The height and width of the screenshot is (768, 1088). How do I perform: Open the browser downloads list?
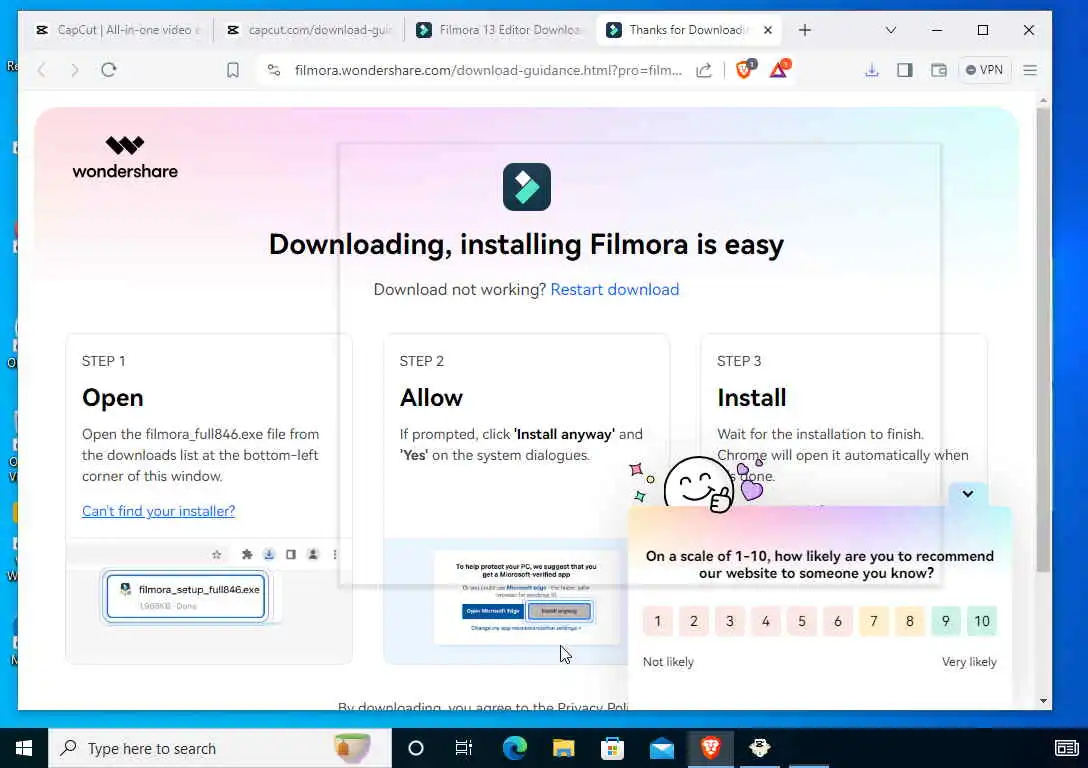pos(872,70)
